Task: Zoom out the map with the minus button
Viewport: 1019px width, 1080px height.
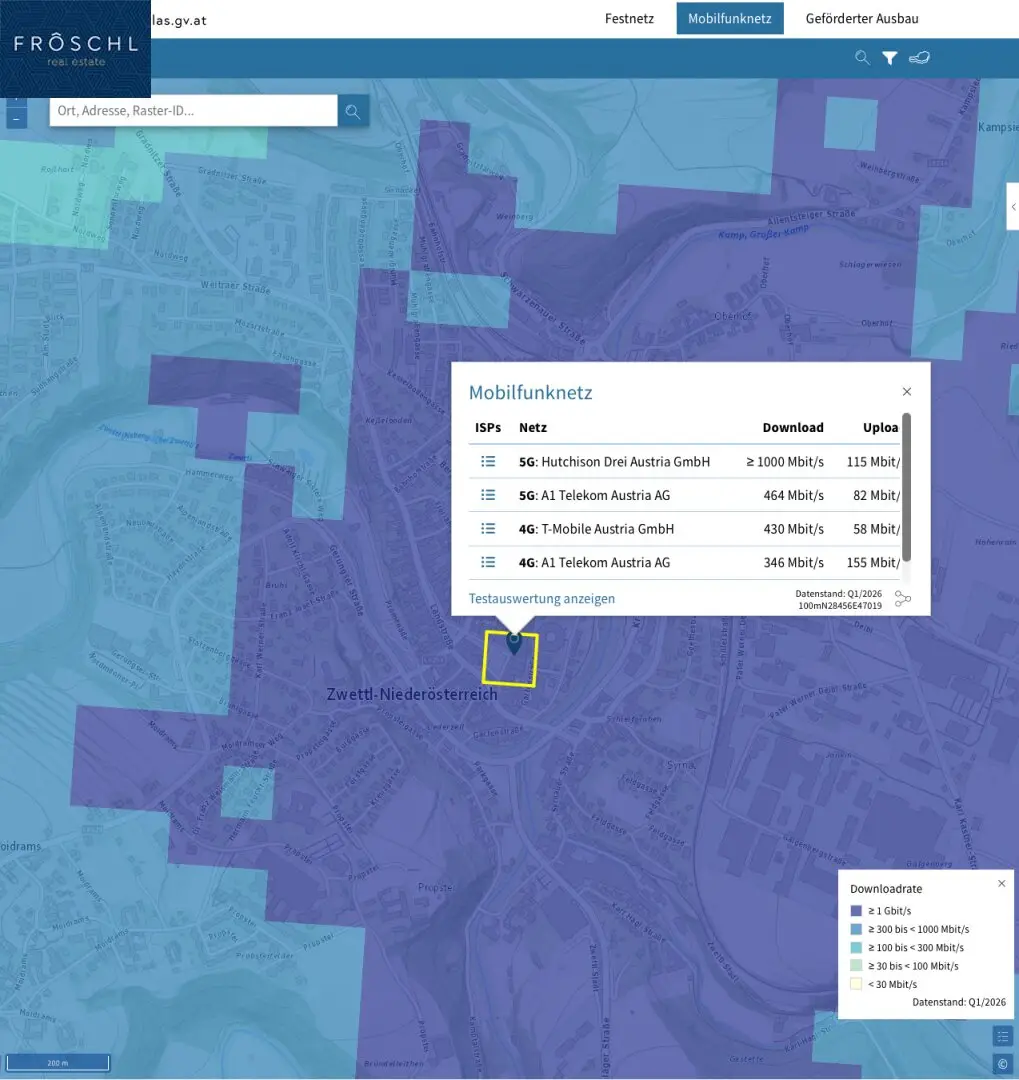Action: [x=17, y=119]
